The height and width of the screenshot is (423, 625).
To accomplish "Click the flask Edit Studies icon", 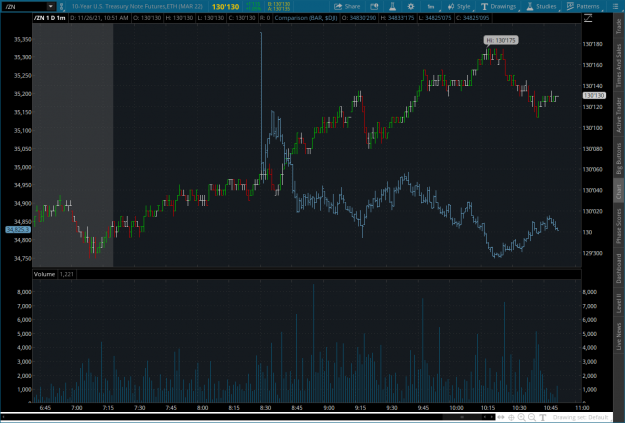I will (392, 6).
